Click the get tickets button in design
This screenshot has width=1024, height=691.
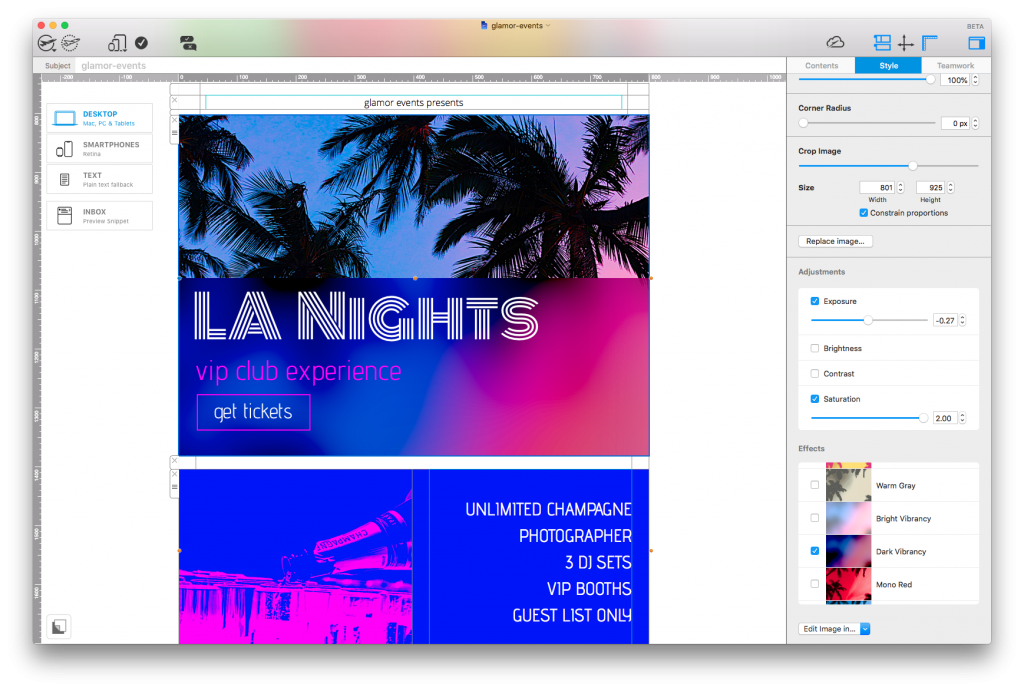pos(253,411)
